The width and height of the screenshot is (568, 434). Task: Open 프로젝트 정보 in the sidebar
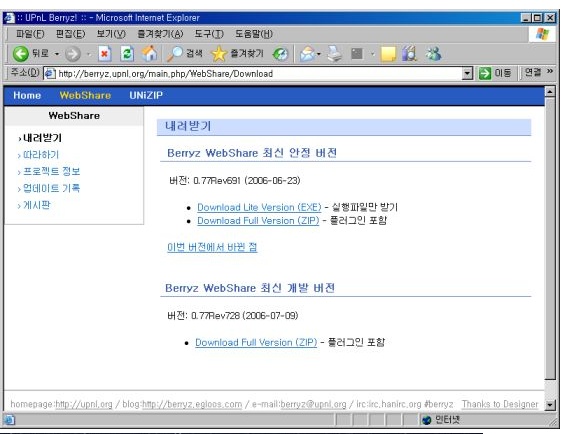[x=51, y=171]
